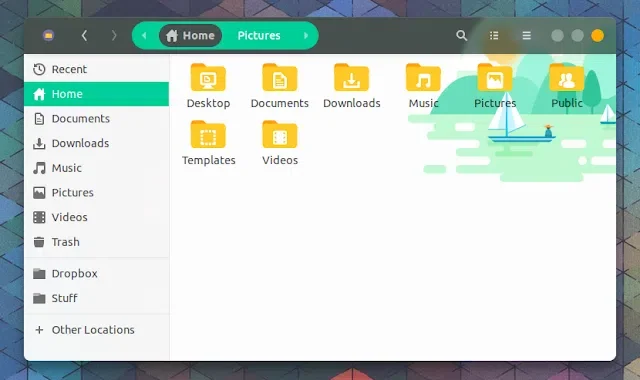This screenshot has width=640, height=380.
Task: Switch to Pictures in the path bar
Action: [259, 36]
